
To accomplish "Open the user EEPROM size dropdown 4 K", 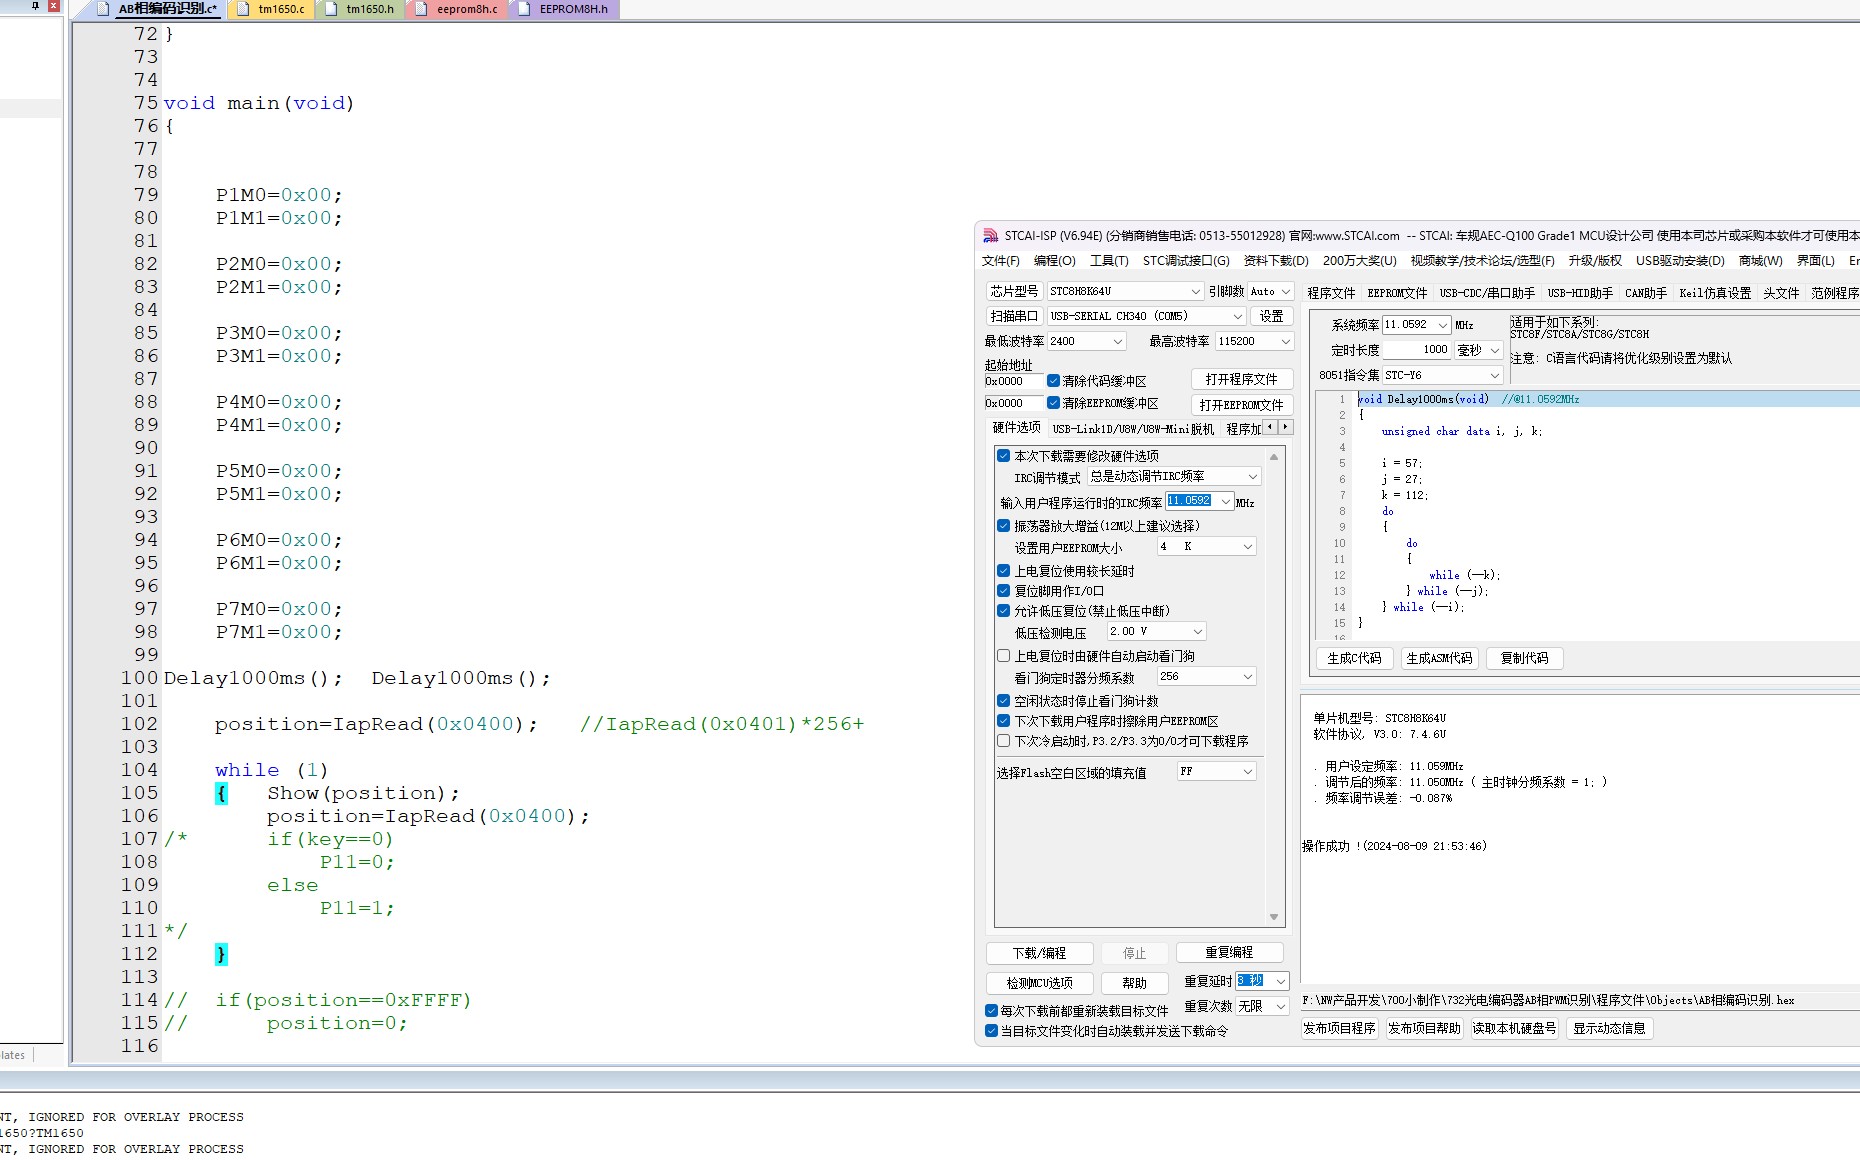I will [1206, 546].
